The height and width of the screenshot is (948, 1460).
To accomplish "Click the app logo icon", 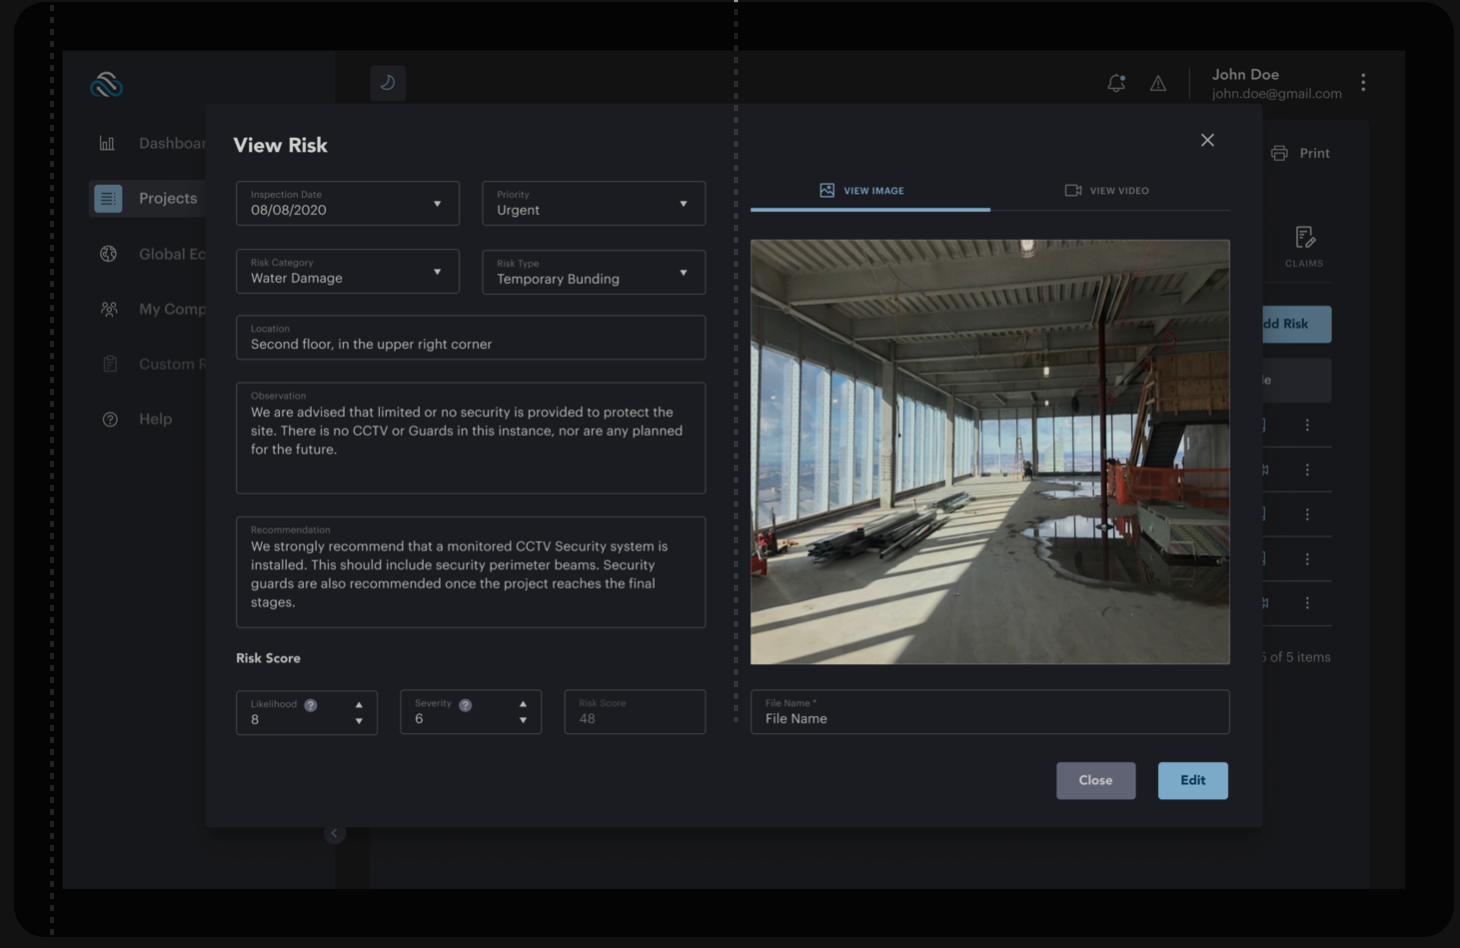I will coord(106,85).
